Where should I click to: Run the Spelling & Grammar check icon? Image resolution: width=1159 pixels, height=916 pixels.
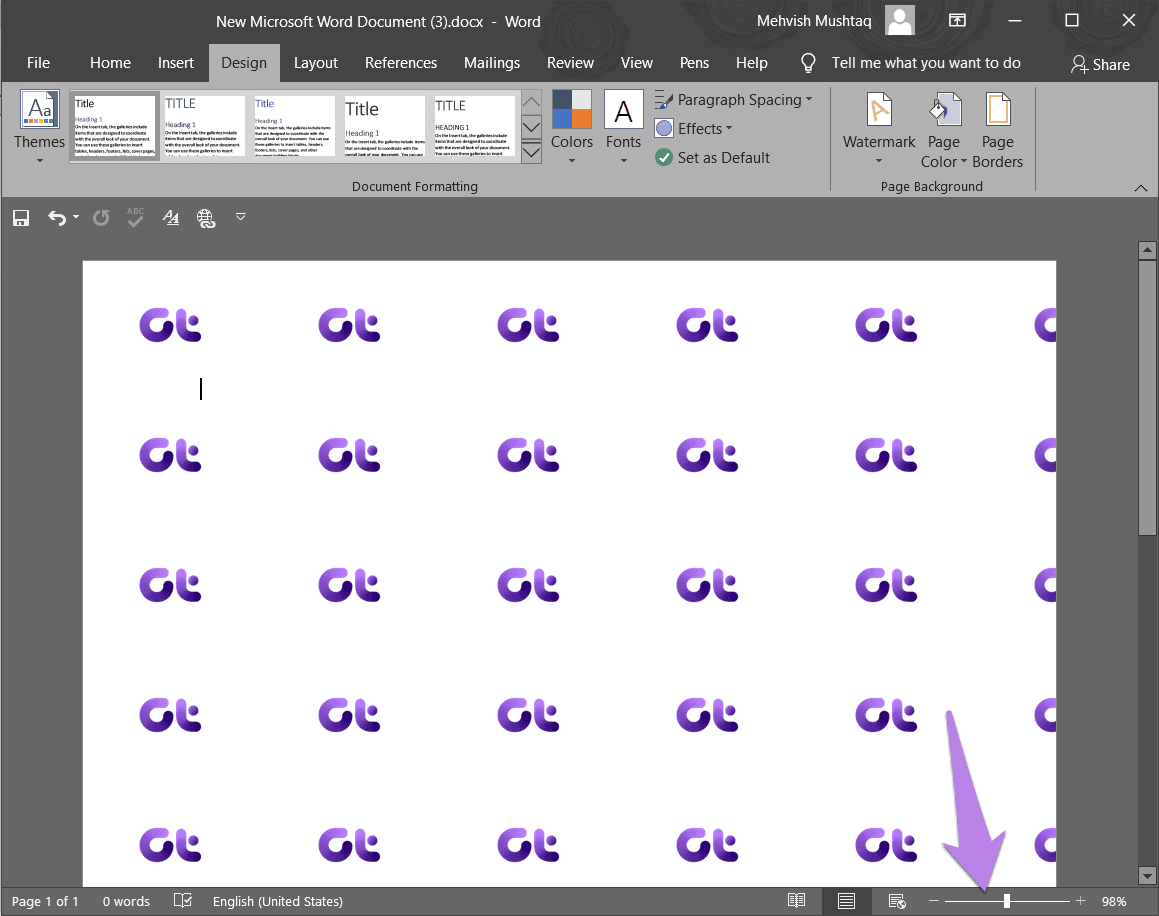(135, 217)
